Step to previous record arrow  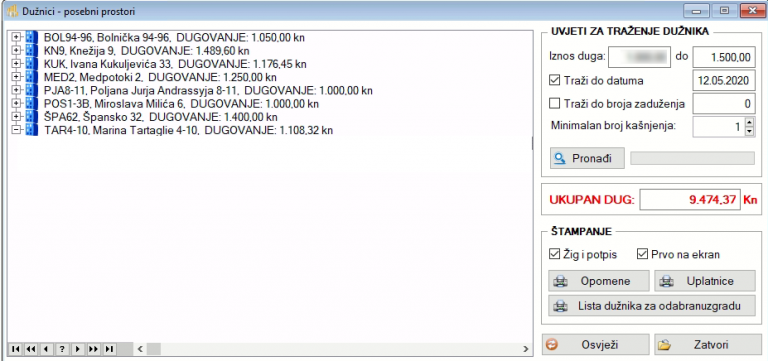[46, 349]
